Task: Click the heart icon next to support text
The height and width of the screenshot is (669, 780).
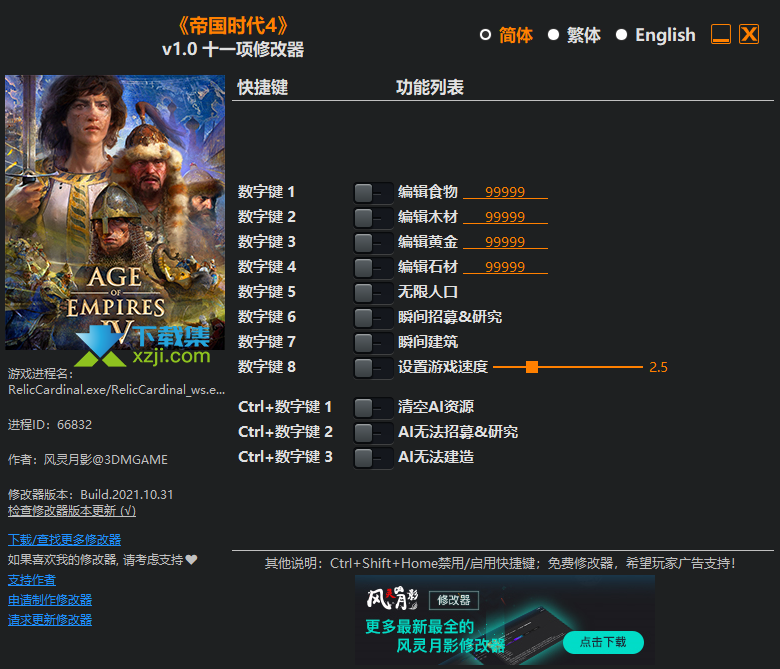Action: pyautogui.click(x=192, y=560)
